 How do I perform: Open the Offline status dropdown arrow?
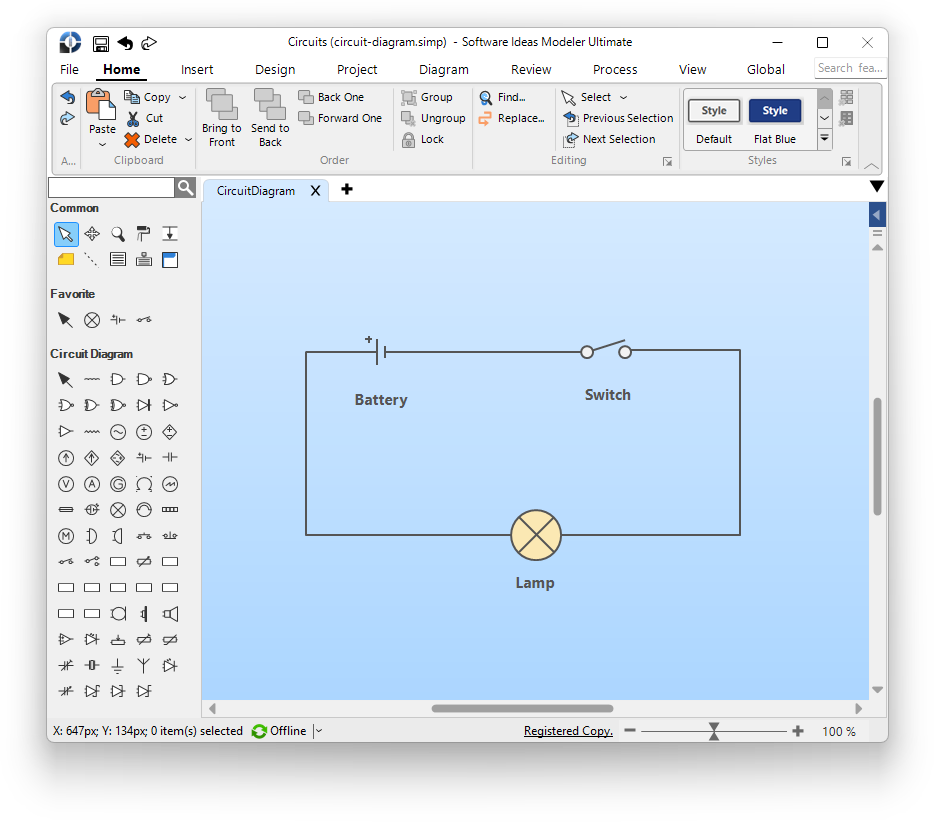pos(319,731)
